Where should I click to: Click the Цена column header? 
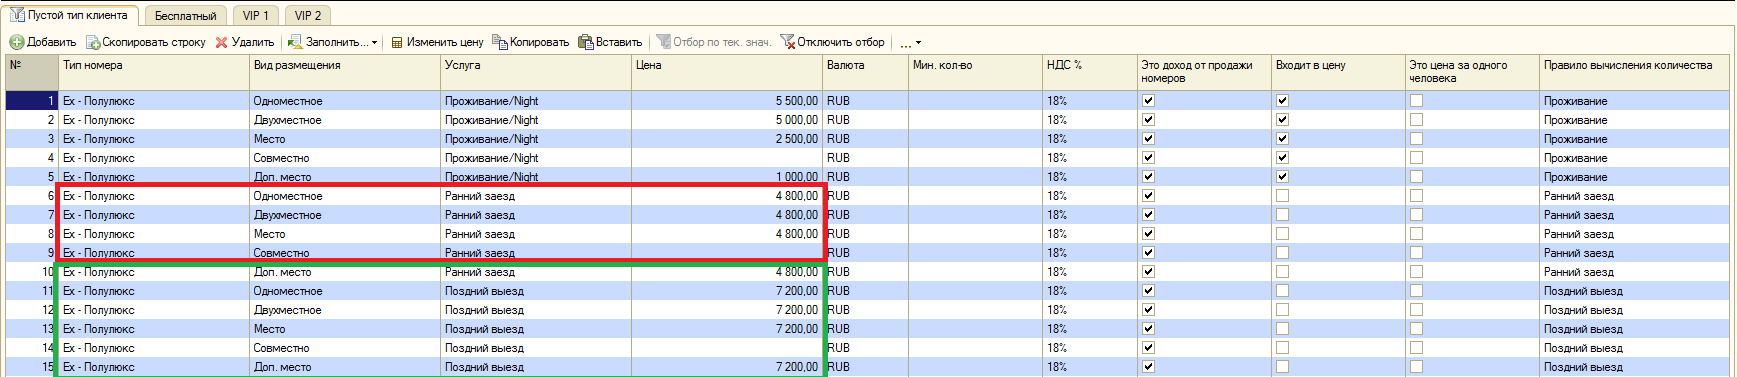(x=727, y=72)
